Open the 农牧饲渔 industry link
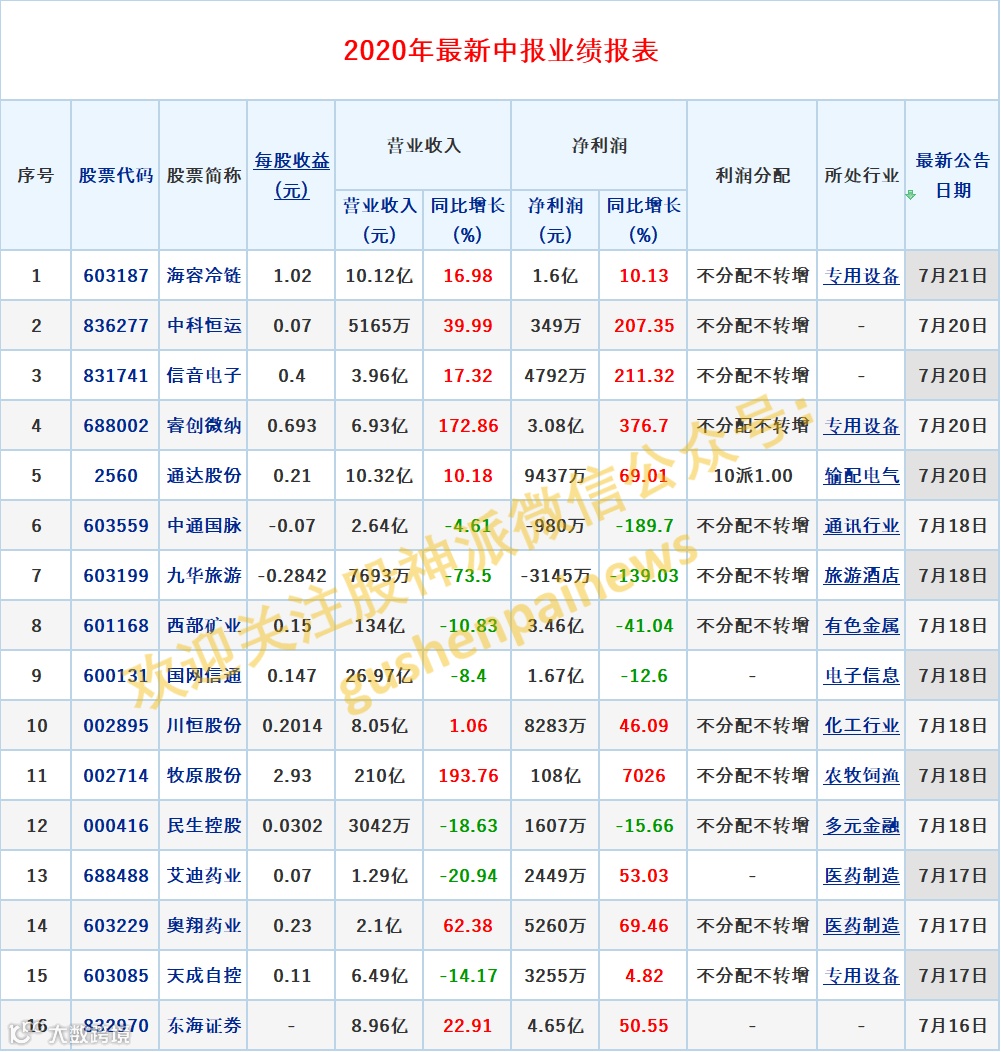 (861, 776)
